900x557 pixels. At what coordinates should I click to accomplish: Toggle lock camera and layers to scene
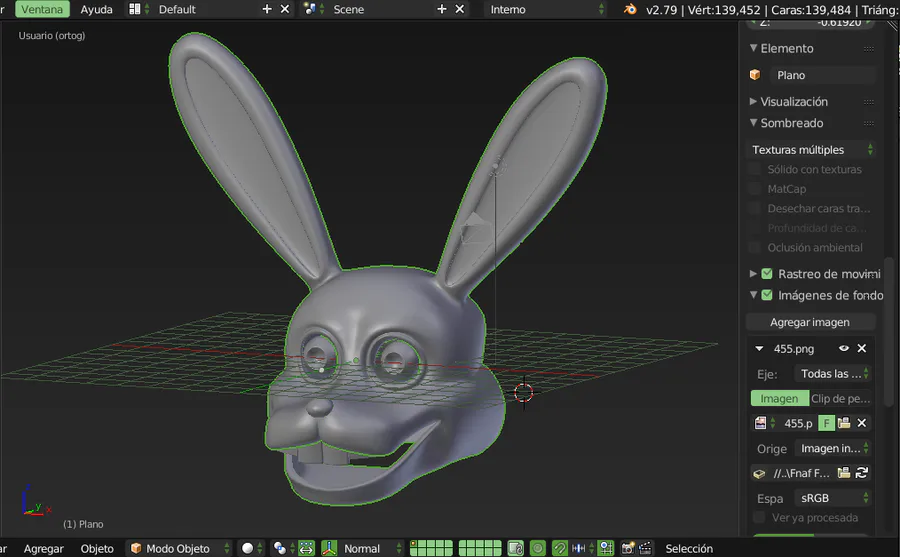515,548
